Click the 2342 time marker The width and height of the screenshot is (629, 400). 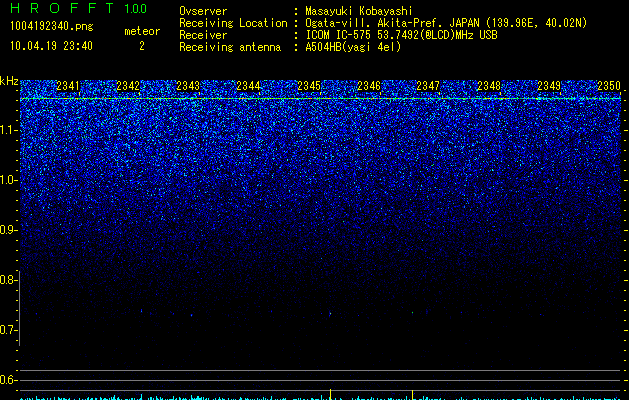pyautogui.click(x=128, y=86)
